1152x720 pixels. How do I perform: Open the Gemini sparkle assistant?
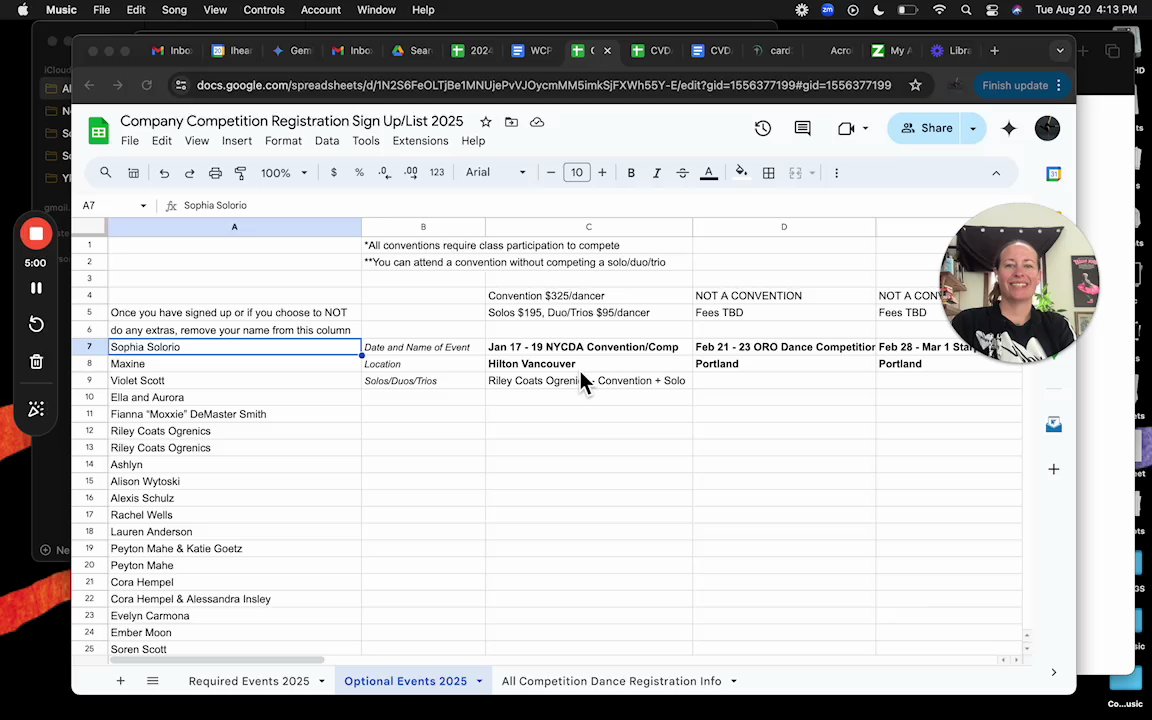[1009, 128]
